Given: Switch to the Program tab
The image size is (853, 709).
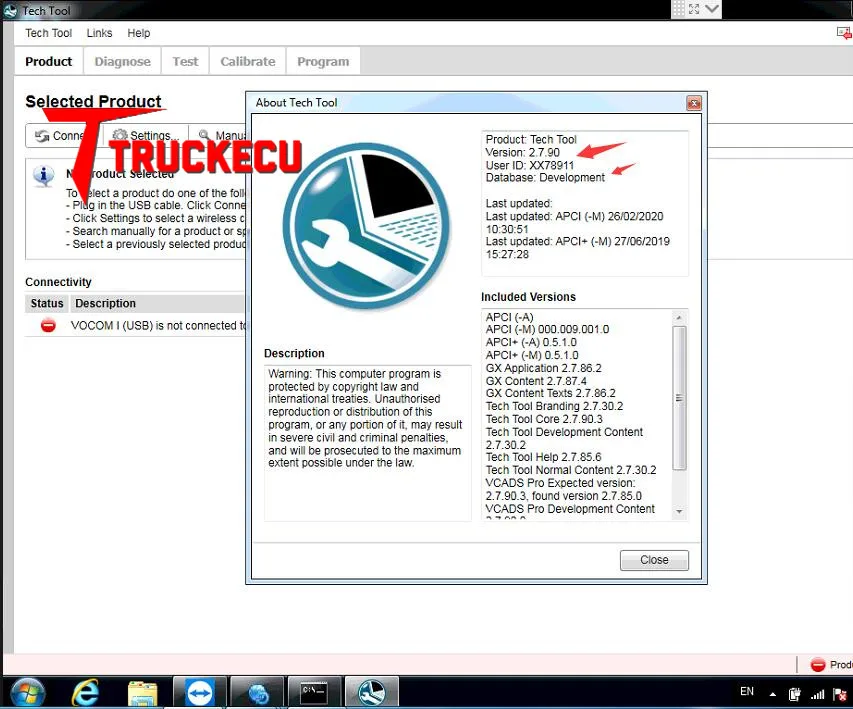Looking at the screenshot, I should coord(323,61).
